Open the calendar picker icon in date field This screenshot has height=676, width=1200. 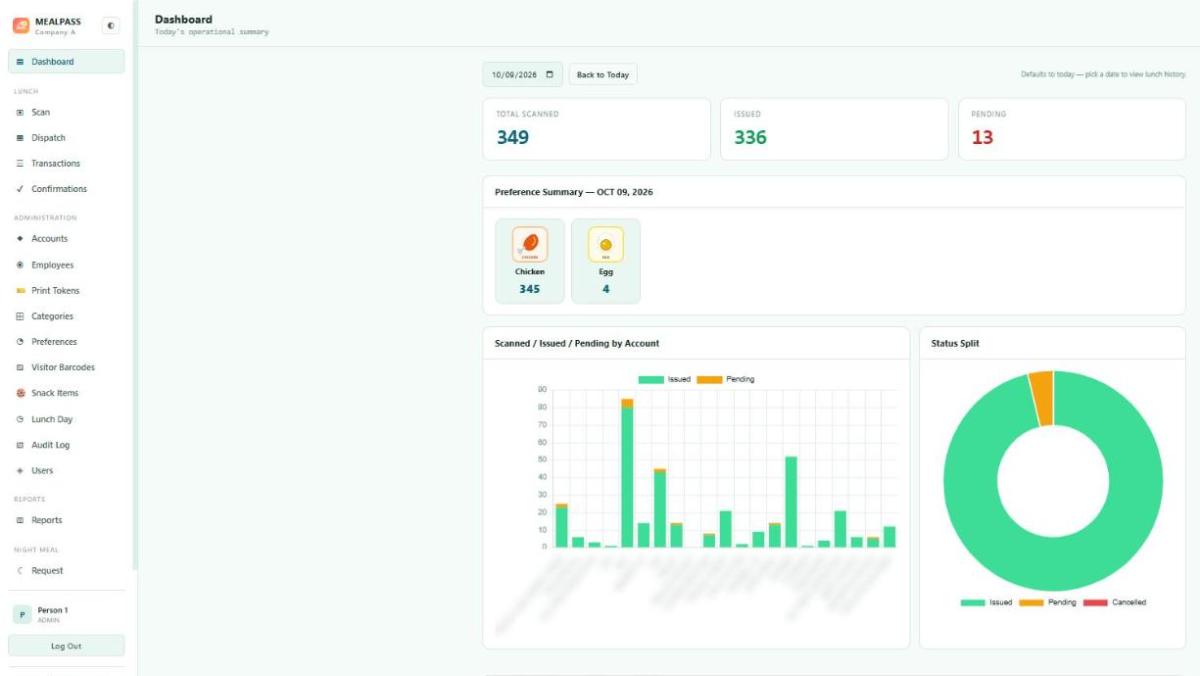549,74
